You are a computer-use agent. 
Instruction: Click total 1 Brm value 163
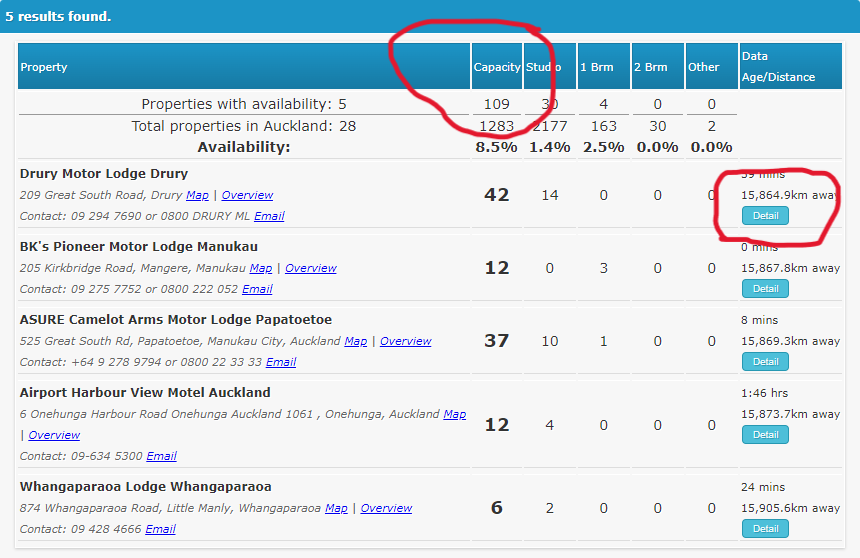pos(603,126)
